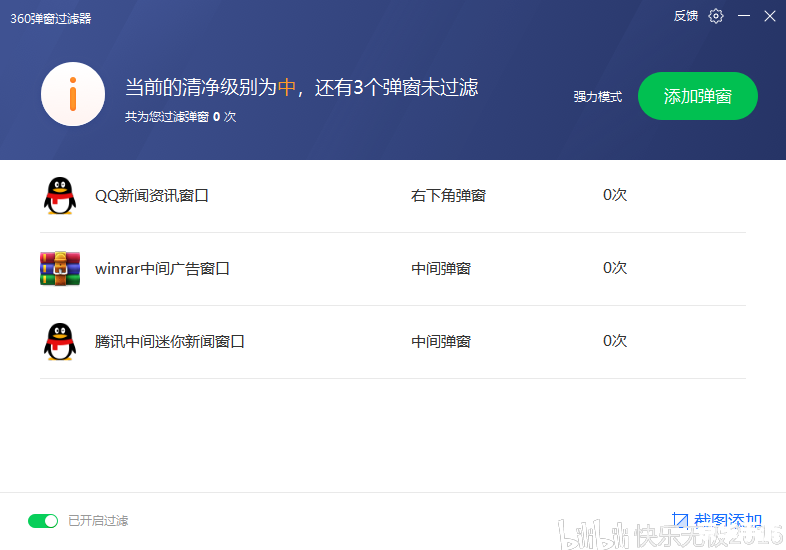The image size is (786, 550).
Task: Select the QQ新闻资讯窗口 entry
Action: click(393, 196)
